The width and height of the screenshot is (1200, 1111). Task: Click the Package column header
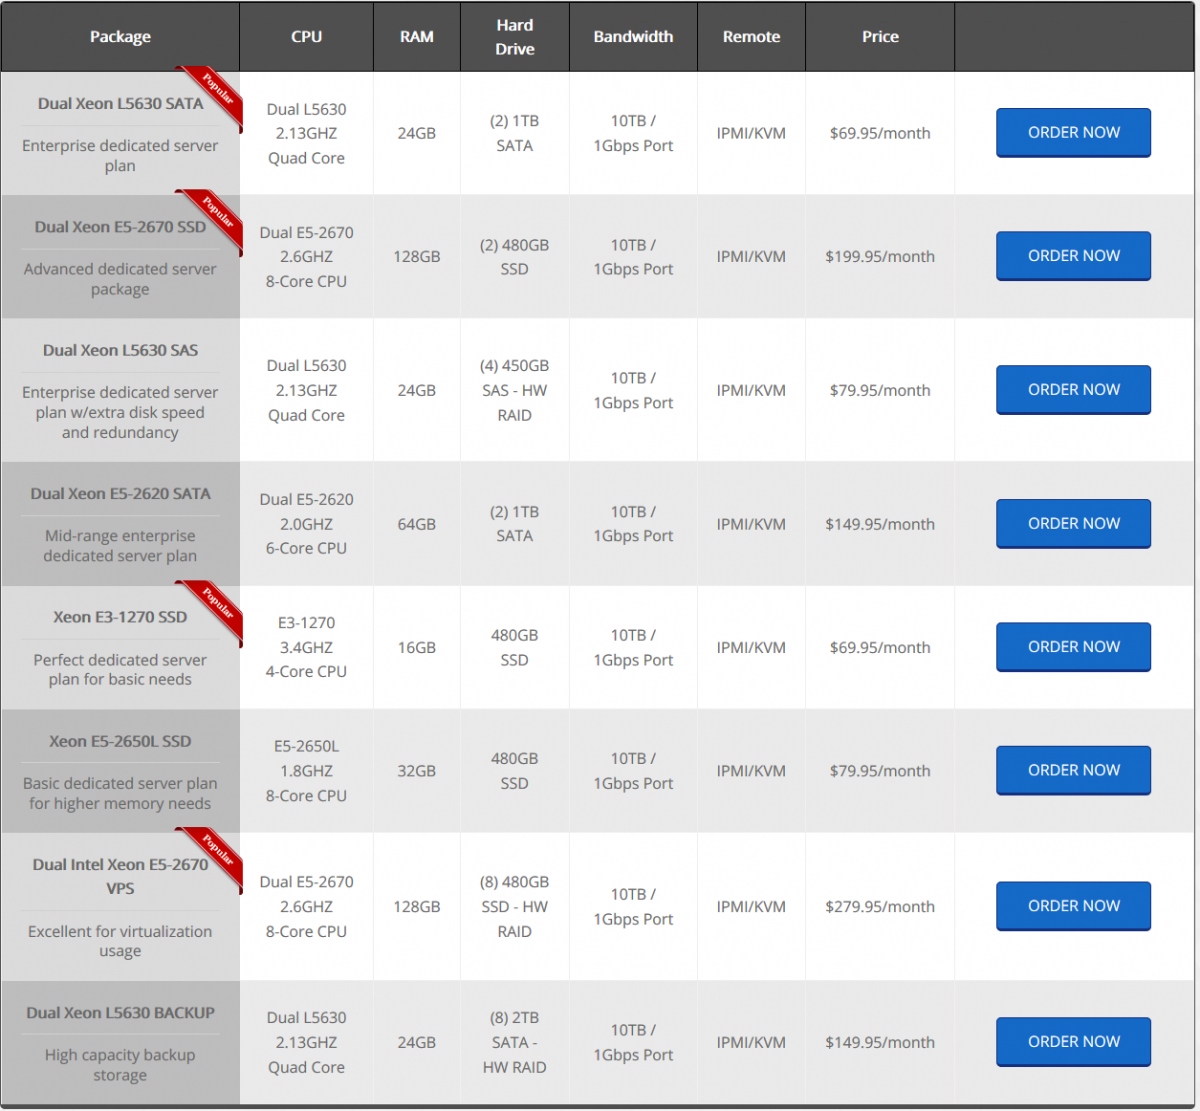point(120,37)
